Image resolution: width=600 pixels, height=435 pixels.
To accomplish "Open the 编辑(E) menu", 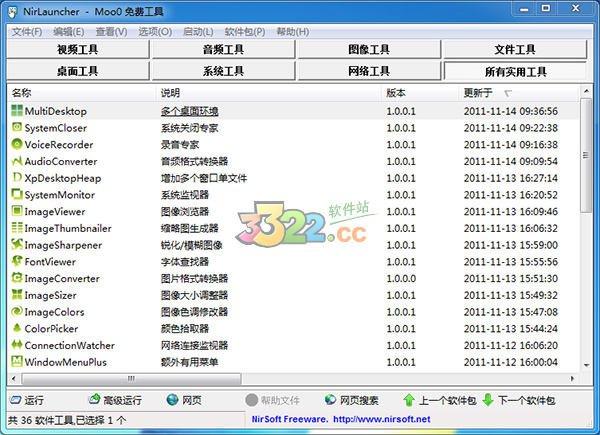I will 69,32.
